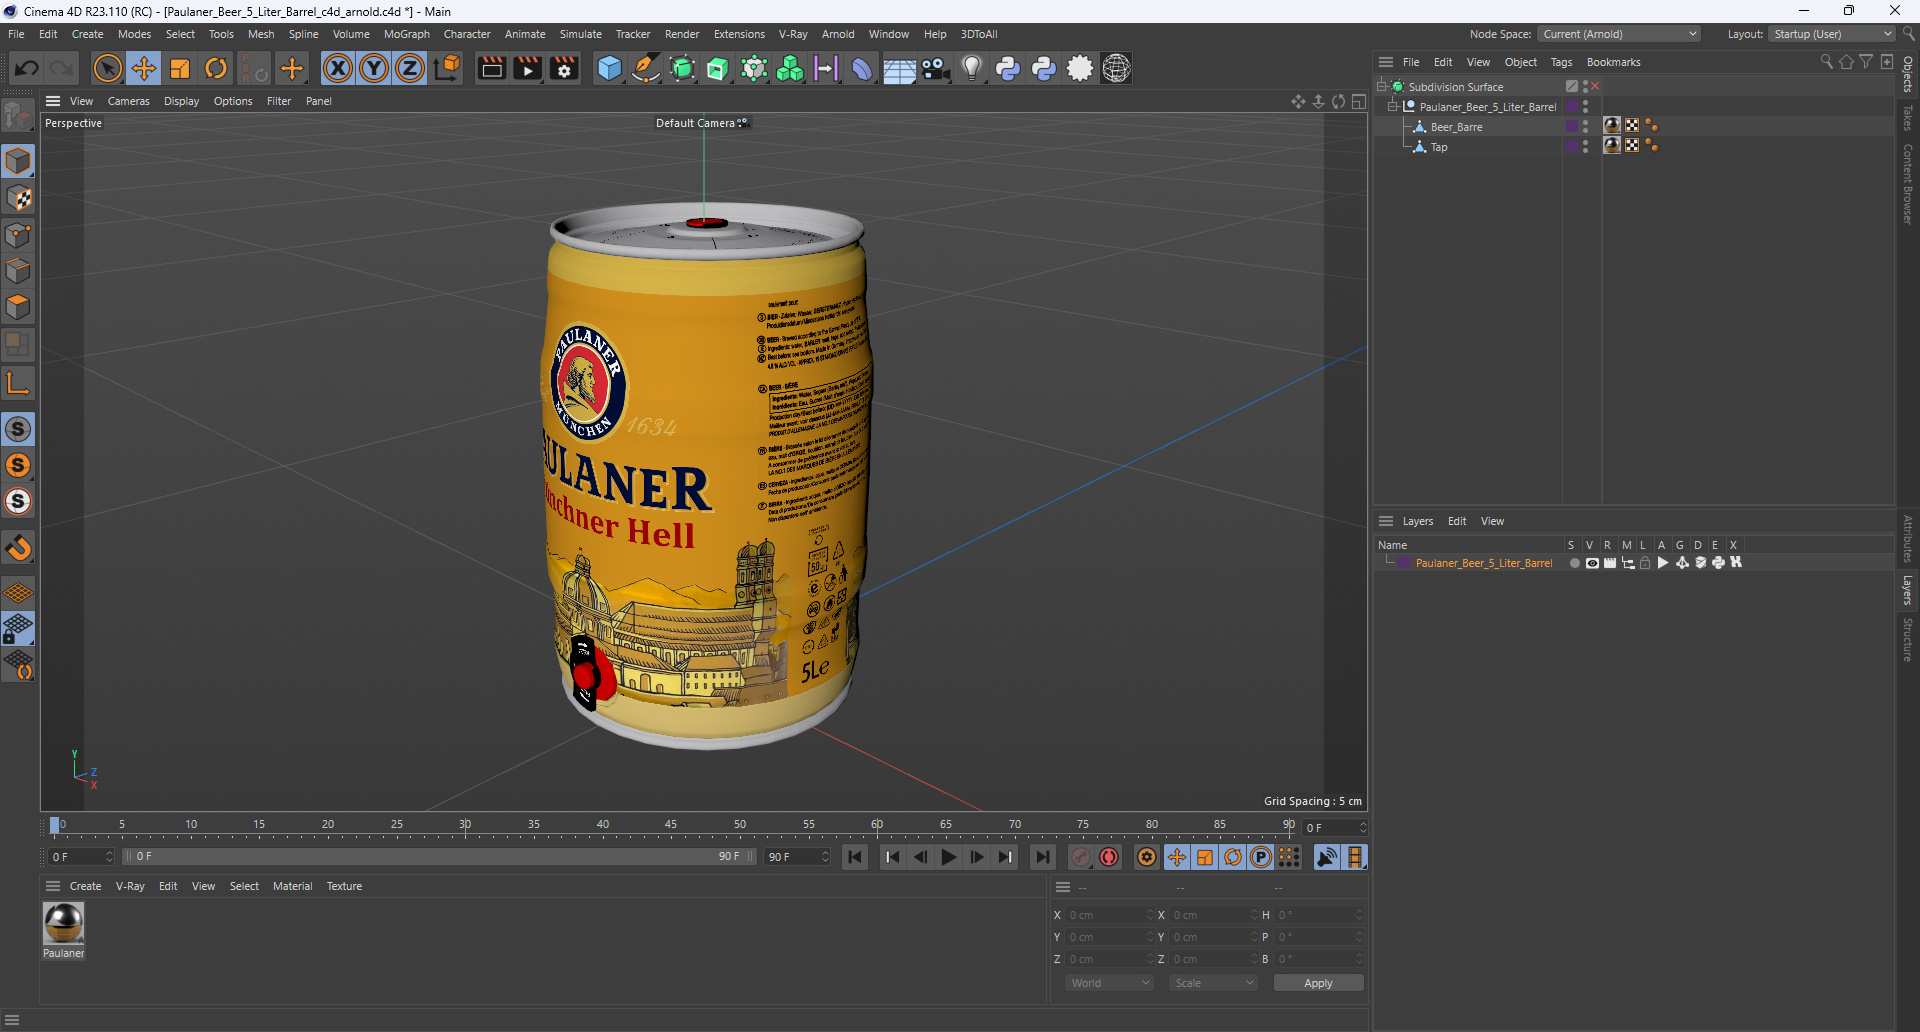1920x1032 pixels.
Task: Click the orange bend tool sidebar icon
Action: pos(18,548)
